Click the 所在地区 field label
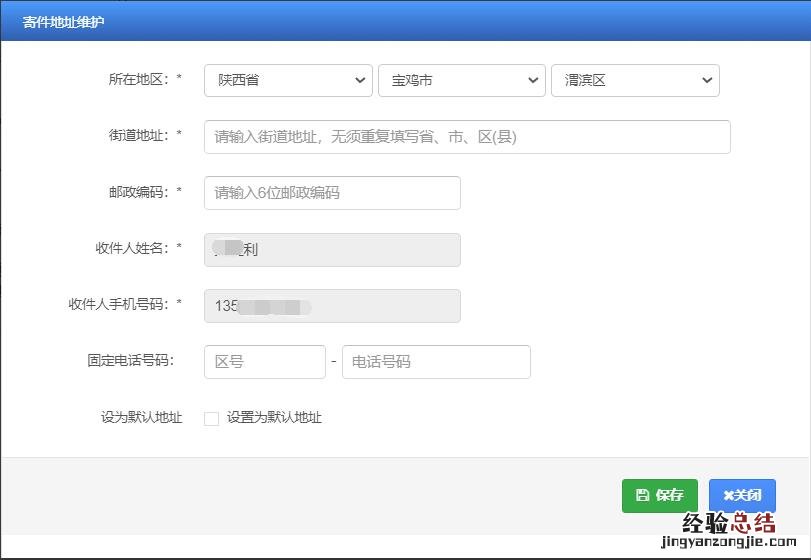Image resolution: width=811 pixels, height=560 pixels. [139, 80]
